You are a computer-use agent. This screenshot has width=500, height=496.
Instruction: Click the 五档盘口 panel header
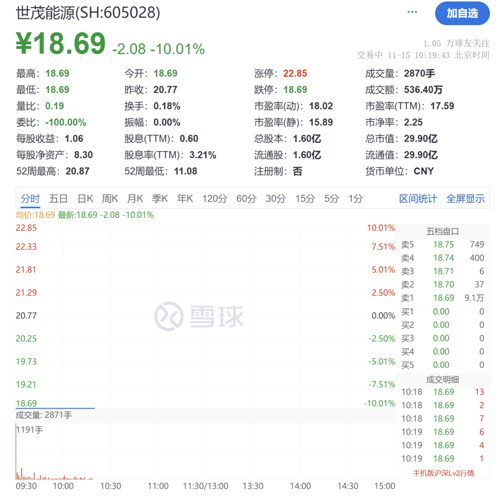pos(443,231)
